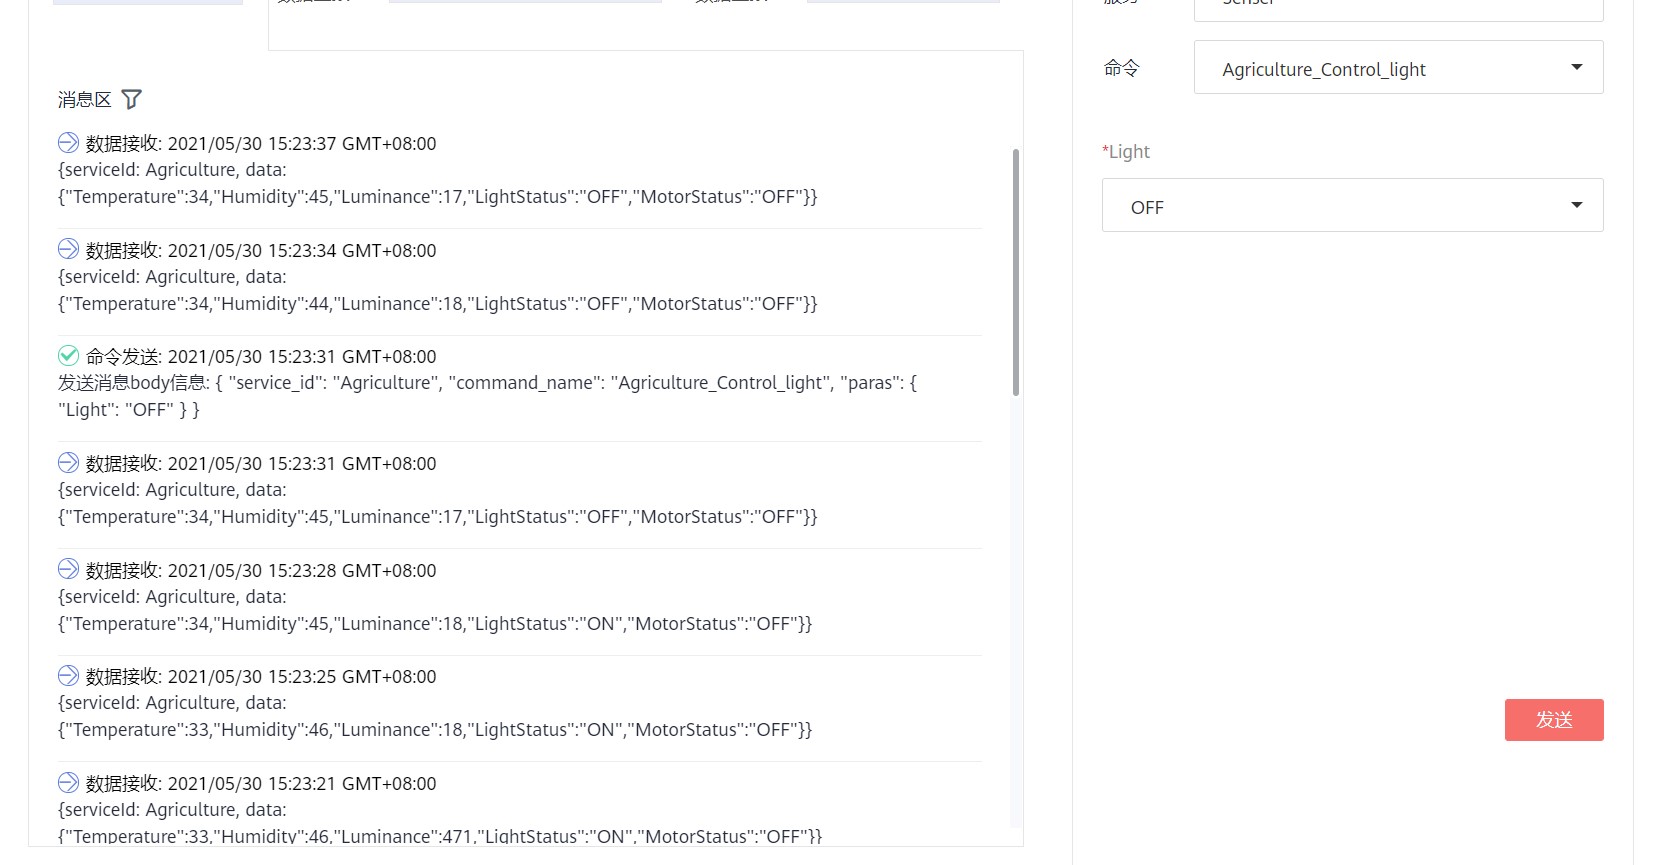This screenshot has height=865, width=1656.
Task: Click the receive icon for the 15:23:25 message
Action: [68, 676]
